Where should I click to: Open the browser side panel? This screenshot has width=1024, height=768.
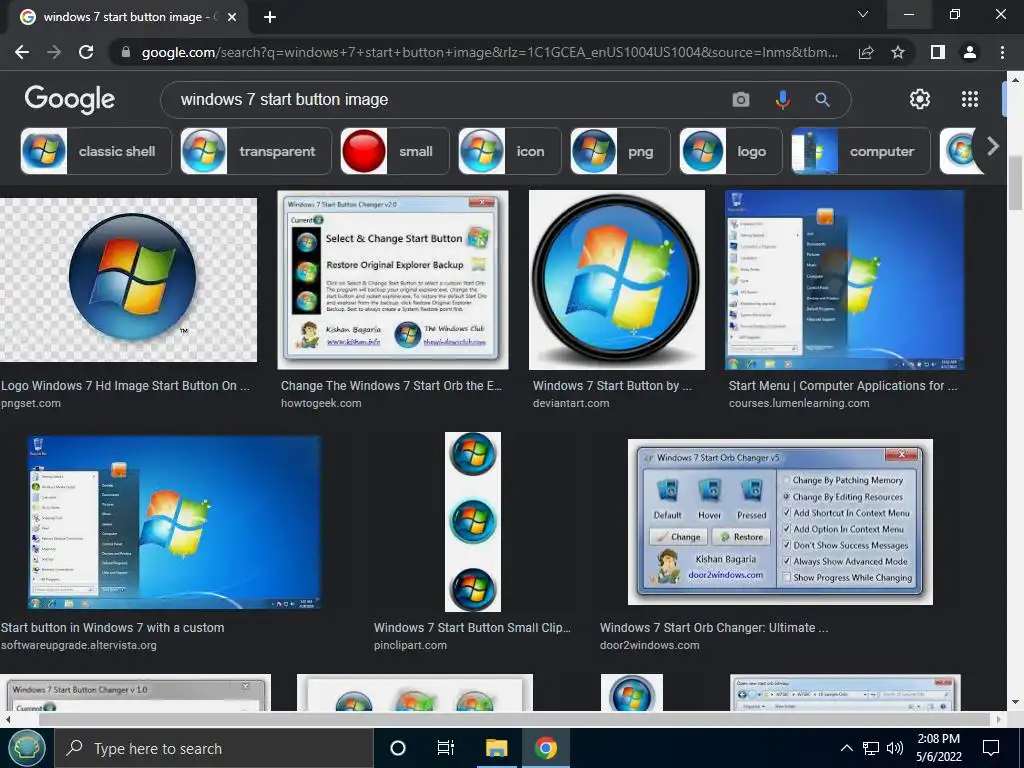point(938,52)
